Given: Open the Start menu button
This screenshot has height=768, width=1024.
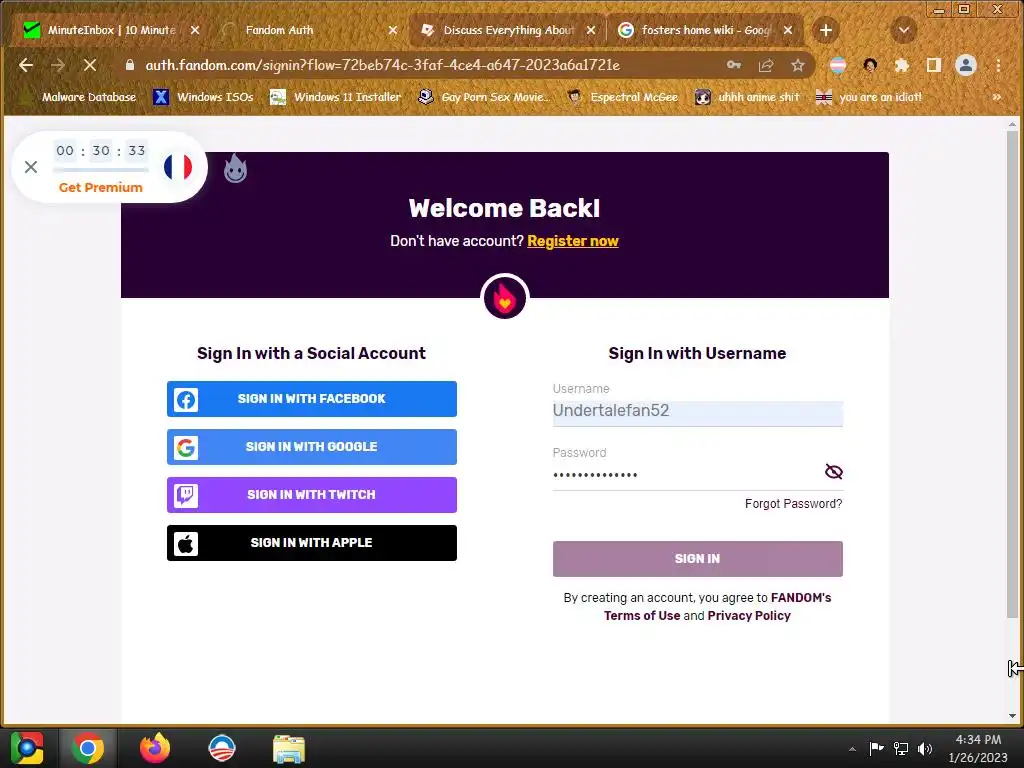Looking at the screenshot, I should point(27,748).
